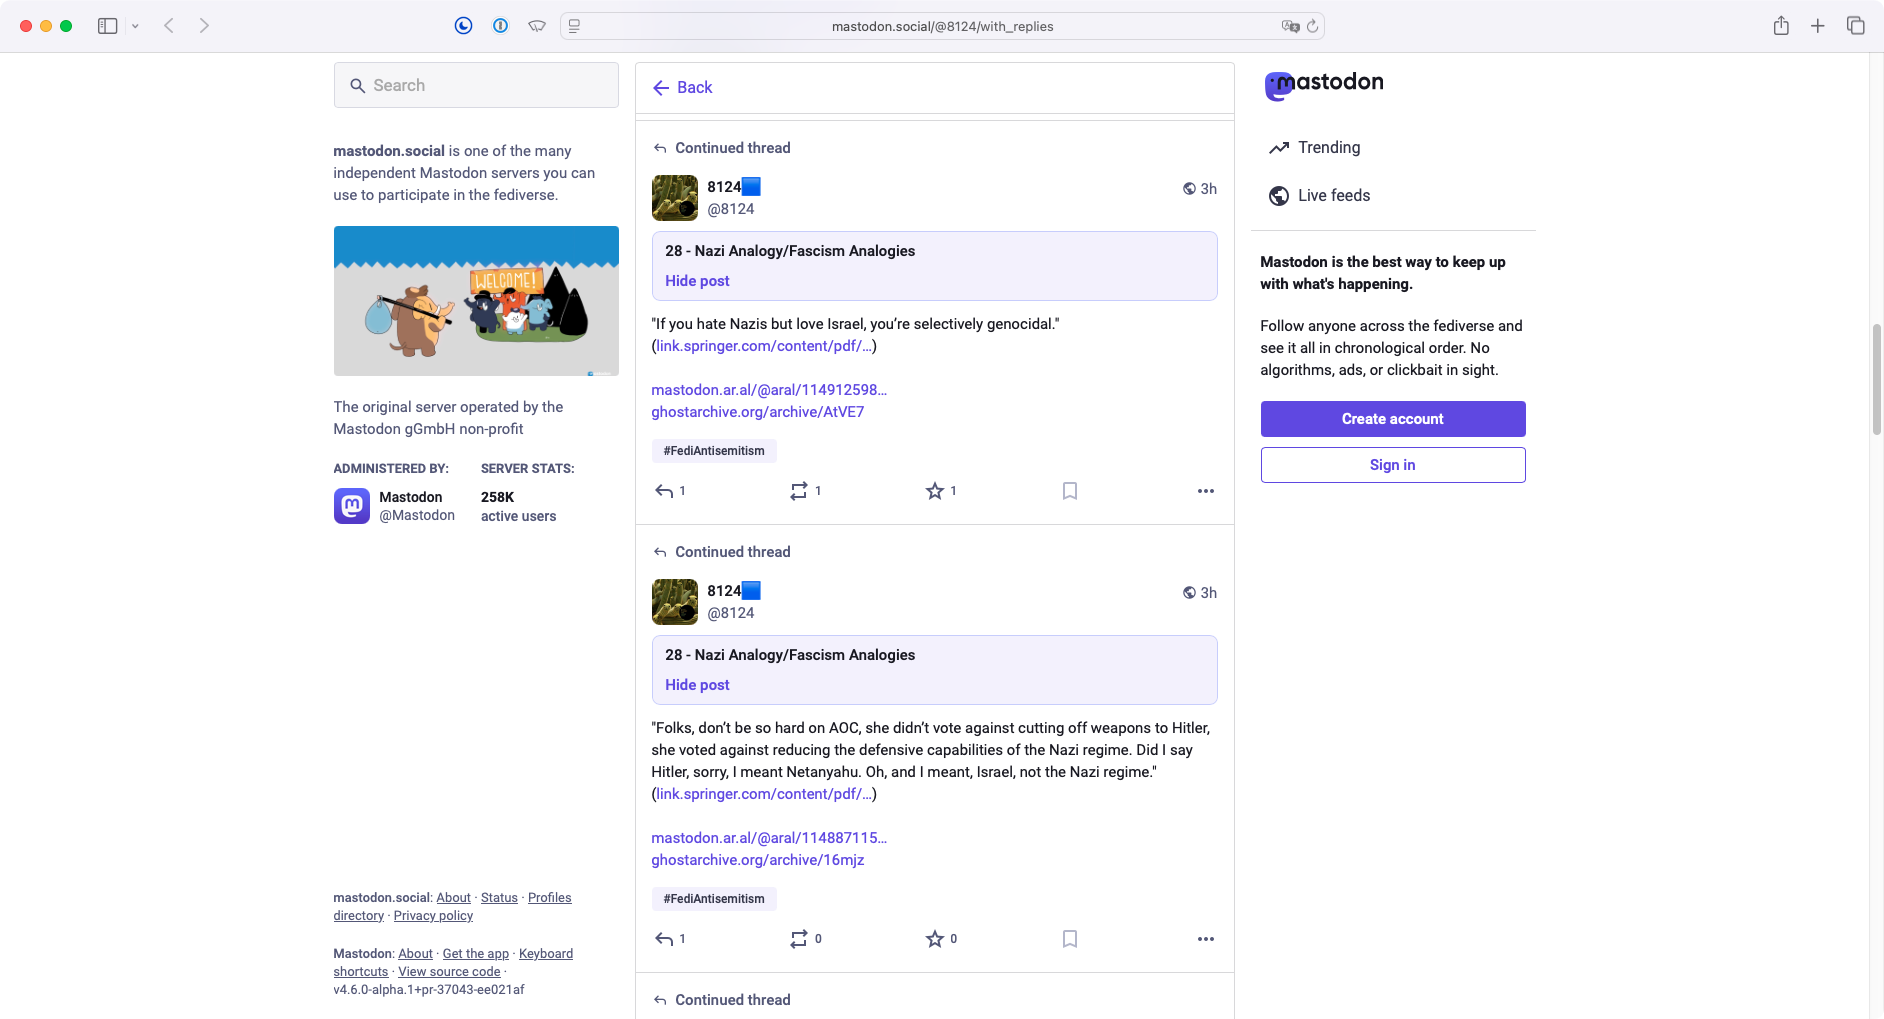Click the 8124 avatar on second post
1884x1019 pixels.
675,602
